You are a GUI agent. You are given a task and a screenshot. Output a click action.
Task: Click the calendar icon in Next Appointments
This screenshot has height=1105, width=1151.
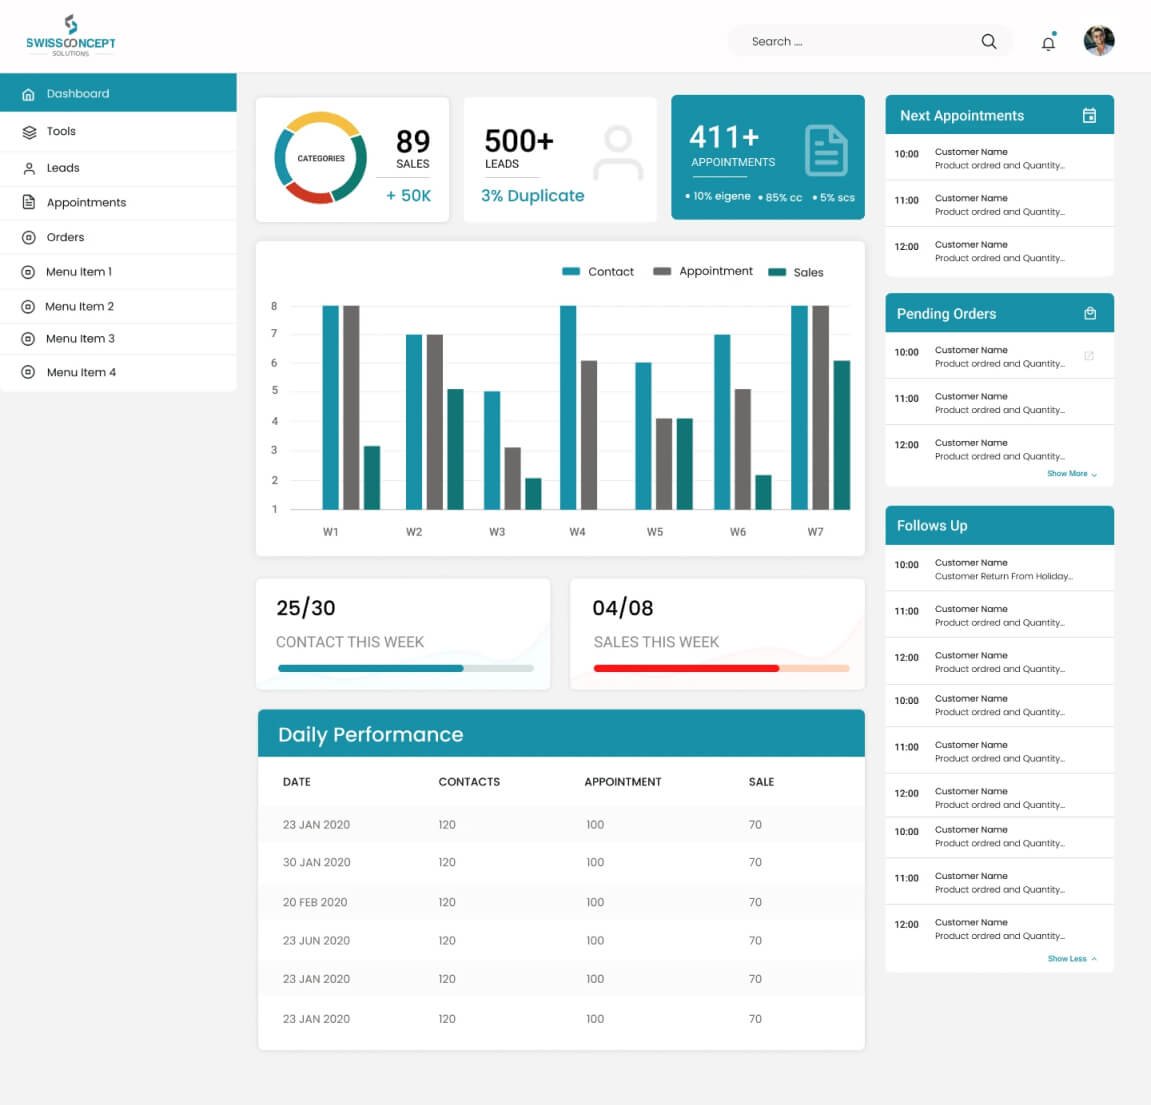(1089, 116)
